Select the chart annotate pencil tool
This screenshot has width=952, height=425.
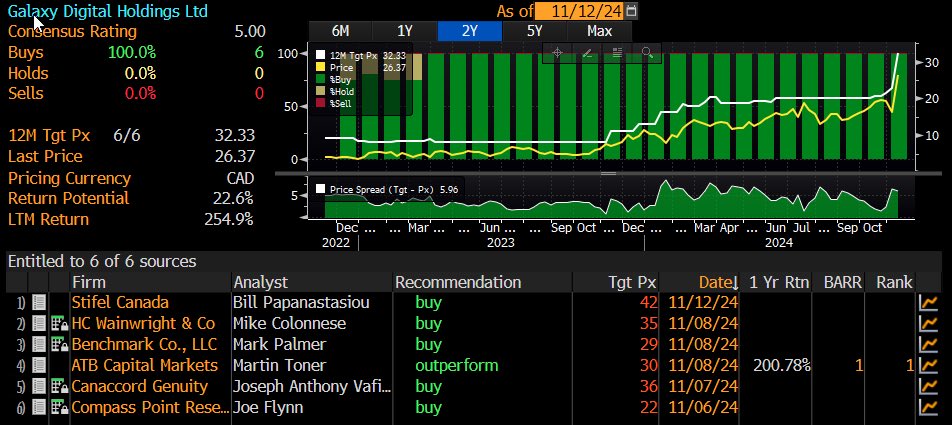point(587,53)
